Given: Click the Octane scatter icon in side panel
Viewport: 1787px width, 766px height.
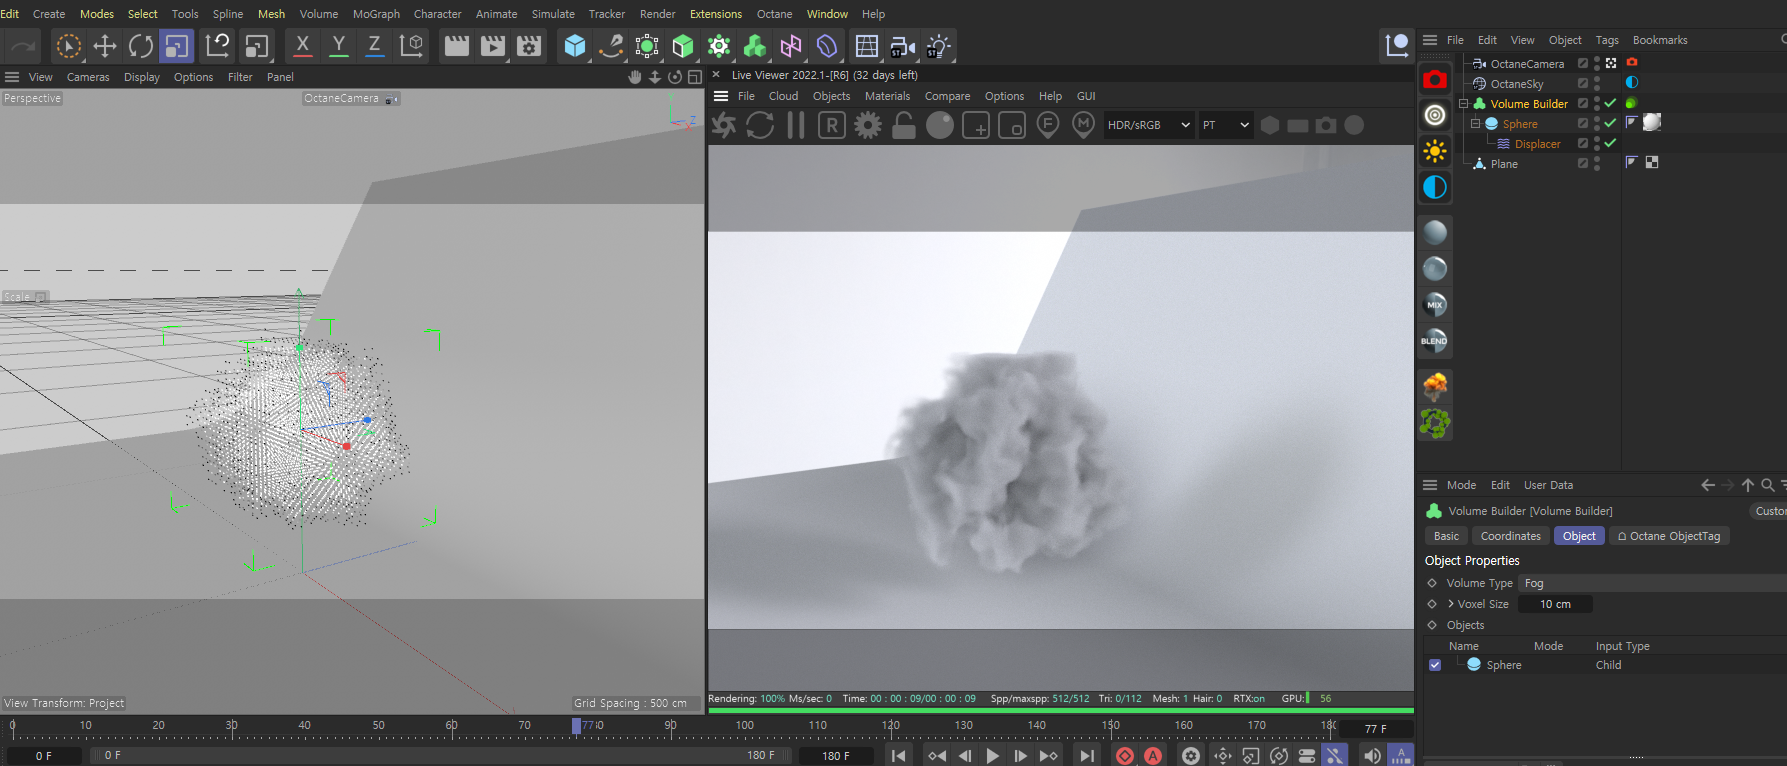Looking at the screenshot, I should click(x=1435, y=423).
